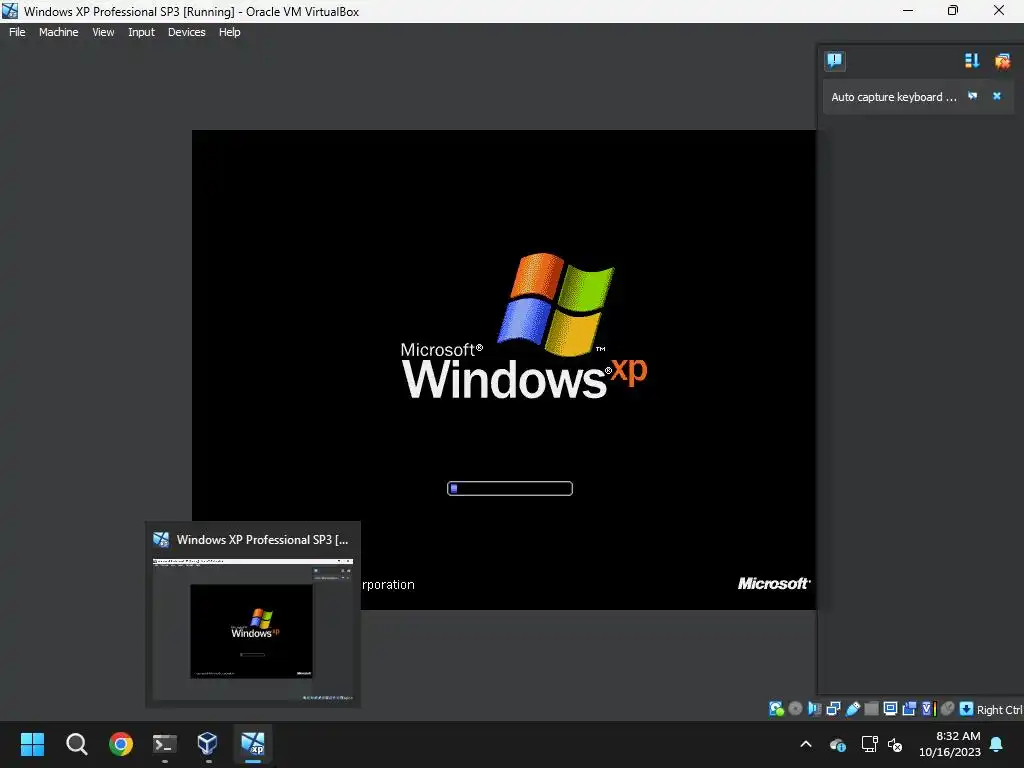
Task: Open the Help menu
Action: coord(229,32)
